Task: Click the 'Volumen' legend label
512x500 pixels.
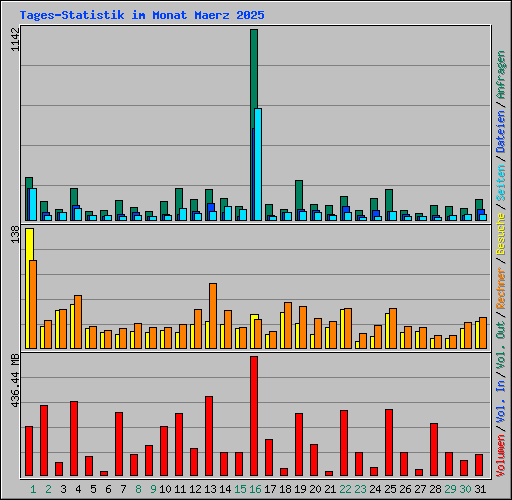Action: [x=501, y=456]
